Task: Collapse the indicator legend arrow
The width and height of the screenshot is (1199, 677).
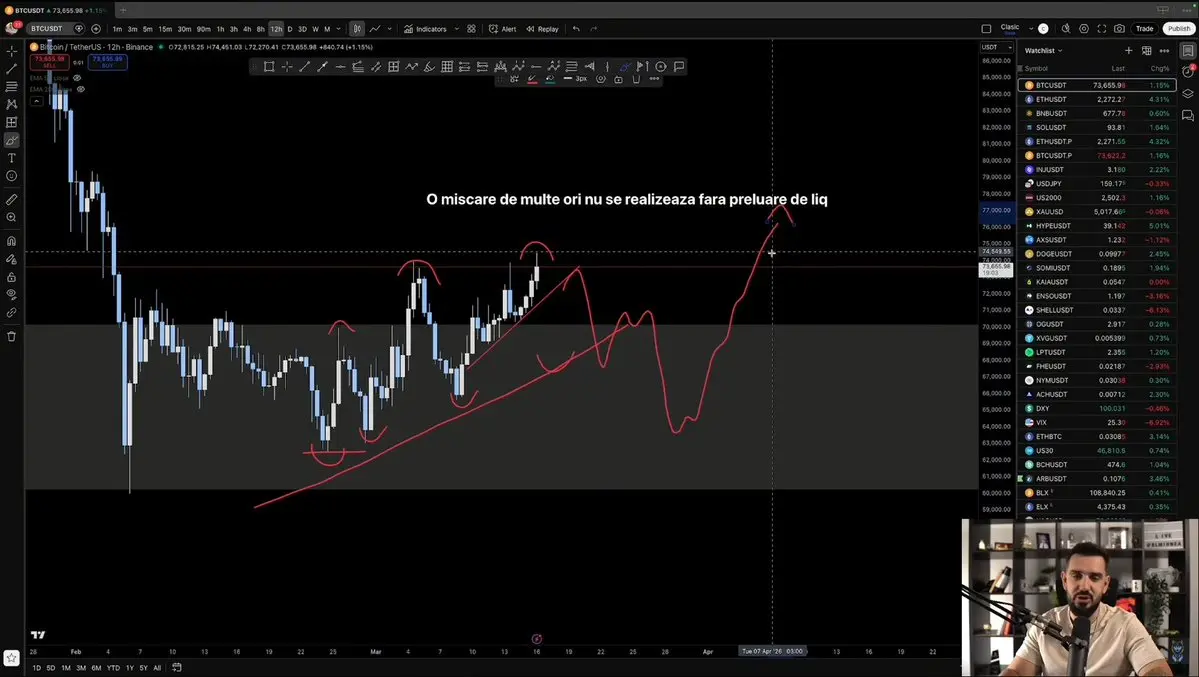Action: coord(36,101)
